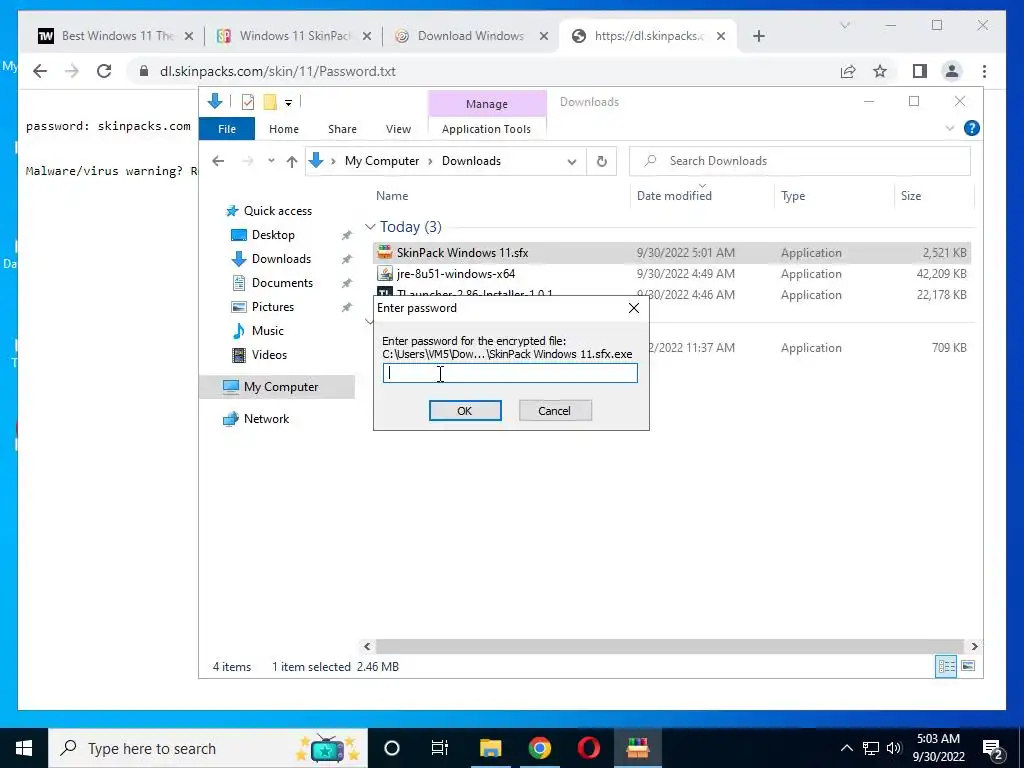Close the Enter password dialog
This screenshot has width=1024, height=768.
(x=633, y=308)
